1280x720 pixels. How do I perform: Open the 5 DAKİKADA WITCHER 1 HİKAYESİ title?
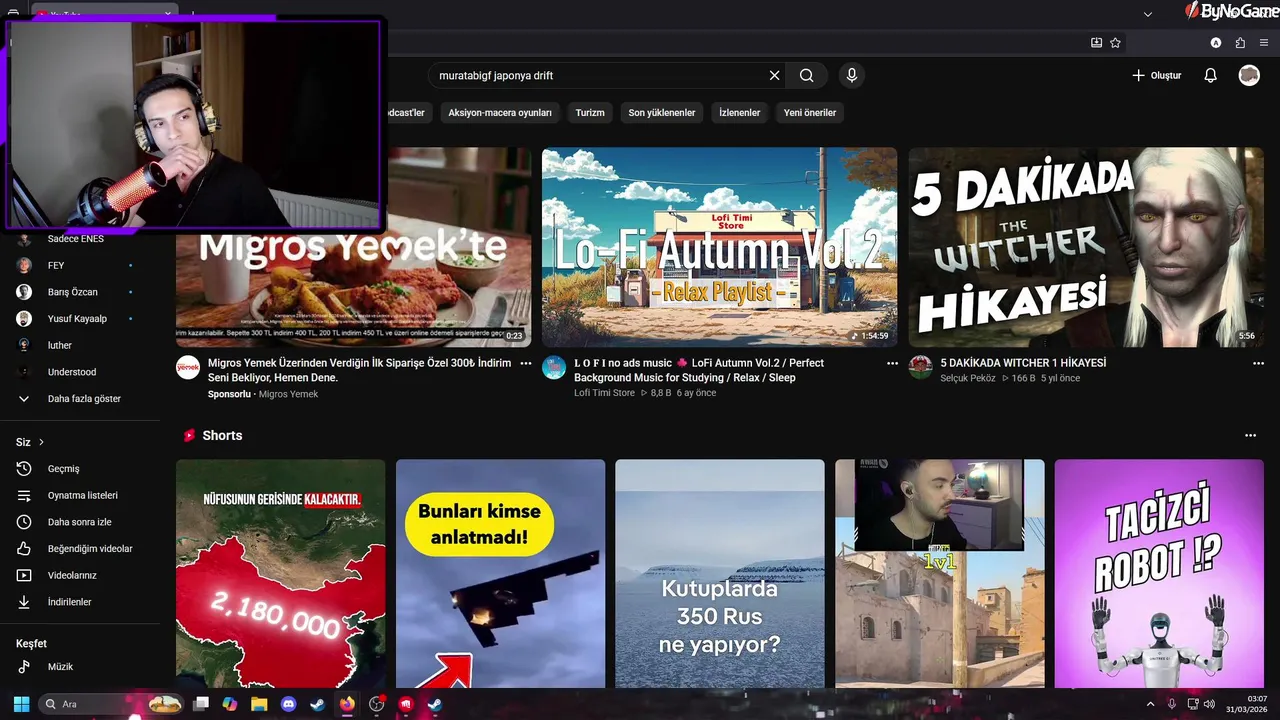click(x=1023, y=363)
